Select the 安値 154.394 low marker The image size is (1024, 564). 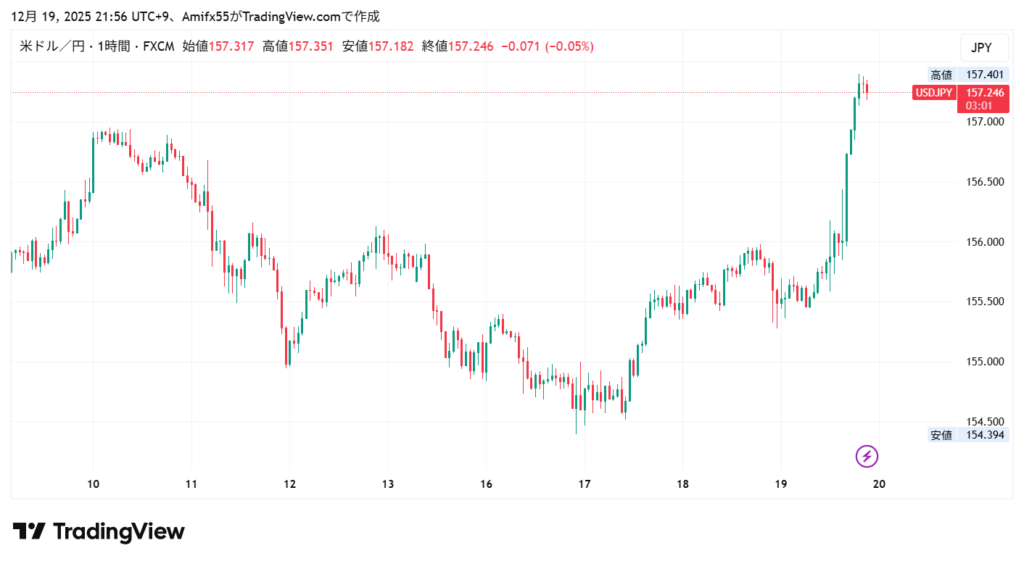(x=968, y=435)
